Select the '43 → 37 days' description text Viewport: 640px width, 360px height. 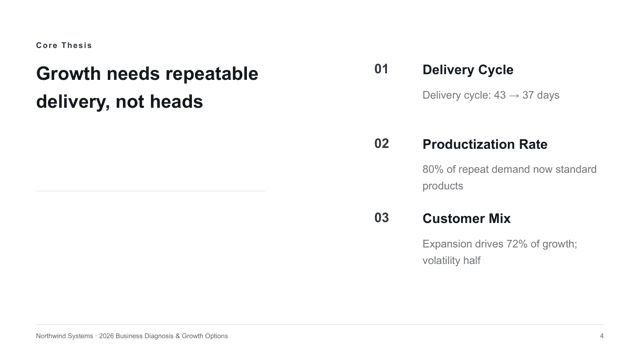click(x=527, y=95)
